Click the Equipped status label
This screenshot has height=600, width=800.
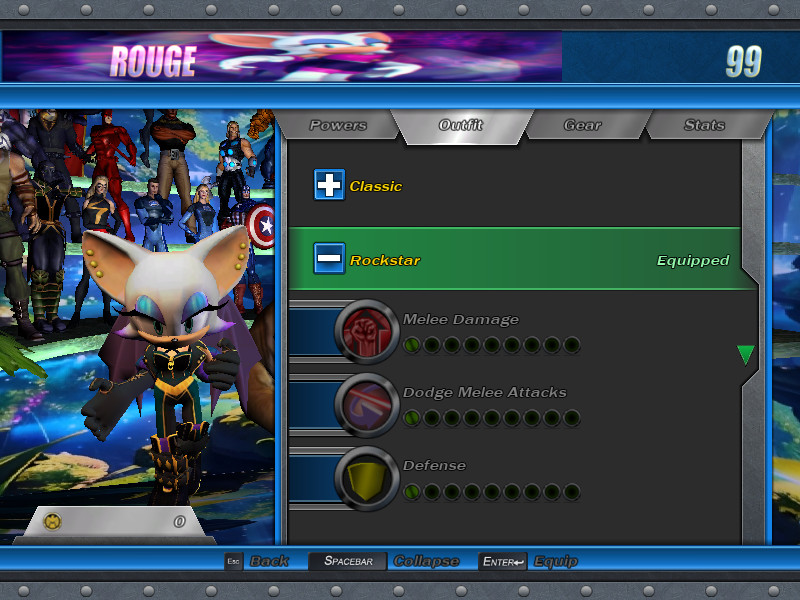(692, 260)
